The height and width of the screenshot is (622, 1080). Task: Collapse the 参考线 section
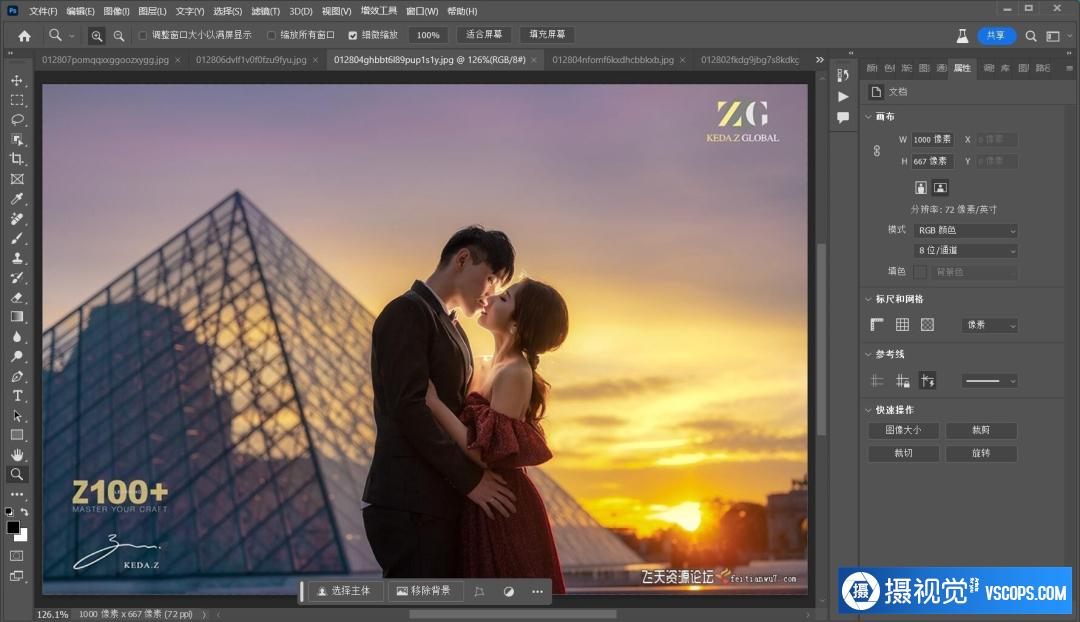pyautogui.click(x=869, y=354)
